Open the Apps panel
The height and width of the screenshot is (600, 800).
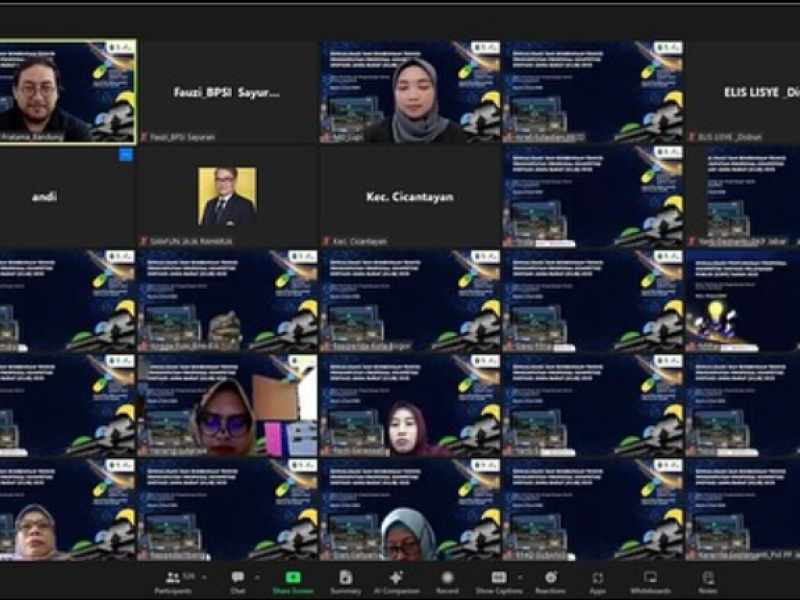597,578
